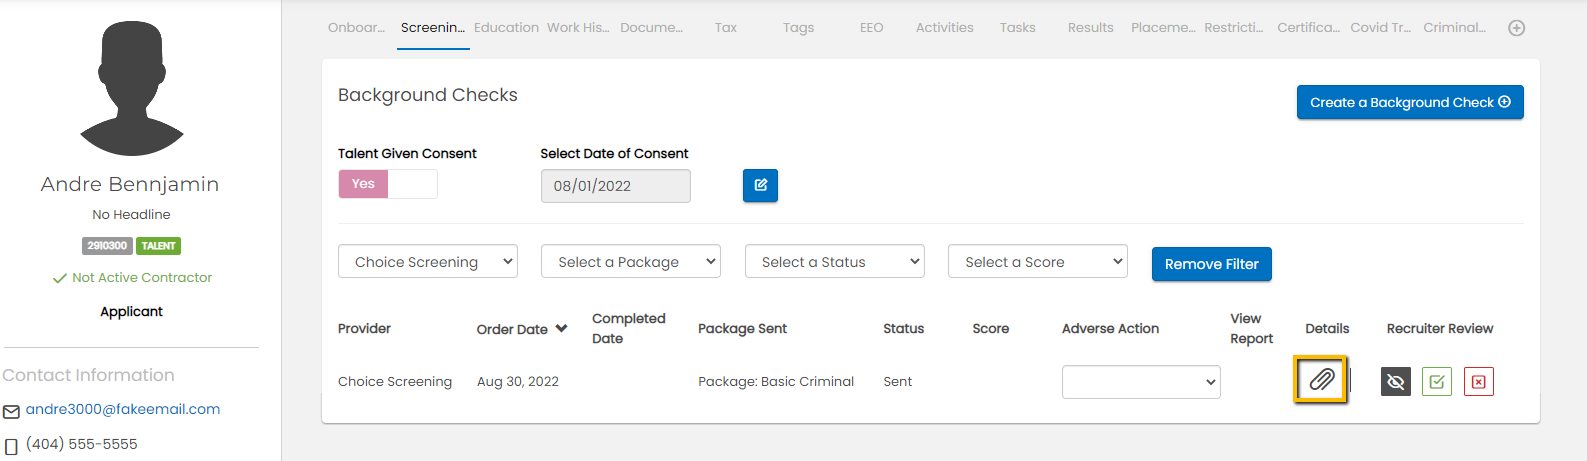This screenshot has height=461, width=1587.
Task: Open the Restrictions tab
Action: coord(1234,28)
